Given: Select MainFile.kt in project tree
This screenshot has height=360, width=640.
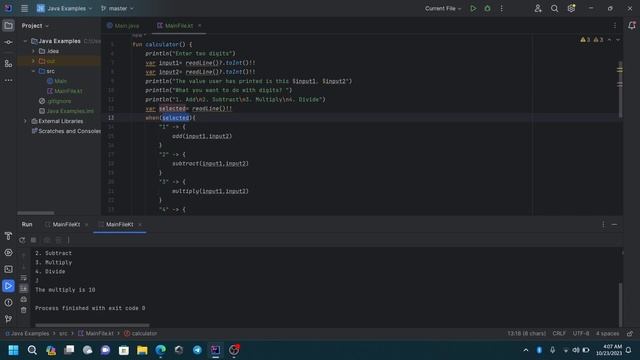Looking at the screenshot, I should coord(64,91).
